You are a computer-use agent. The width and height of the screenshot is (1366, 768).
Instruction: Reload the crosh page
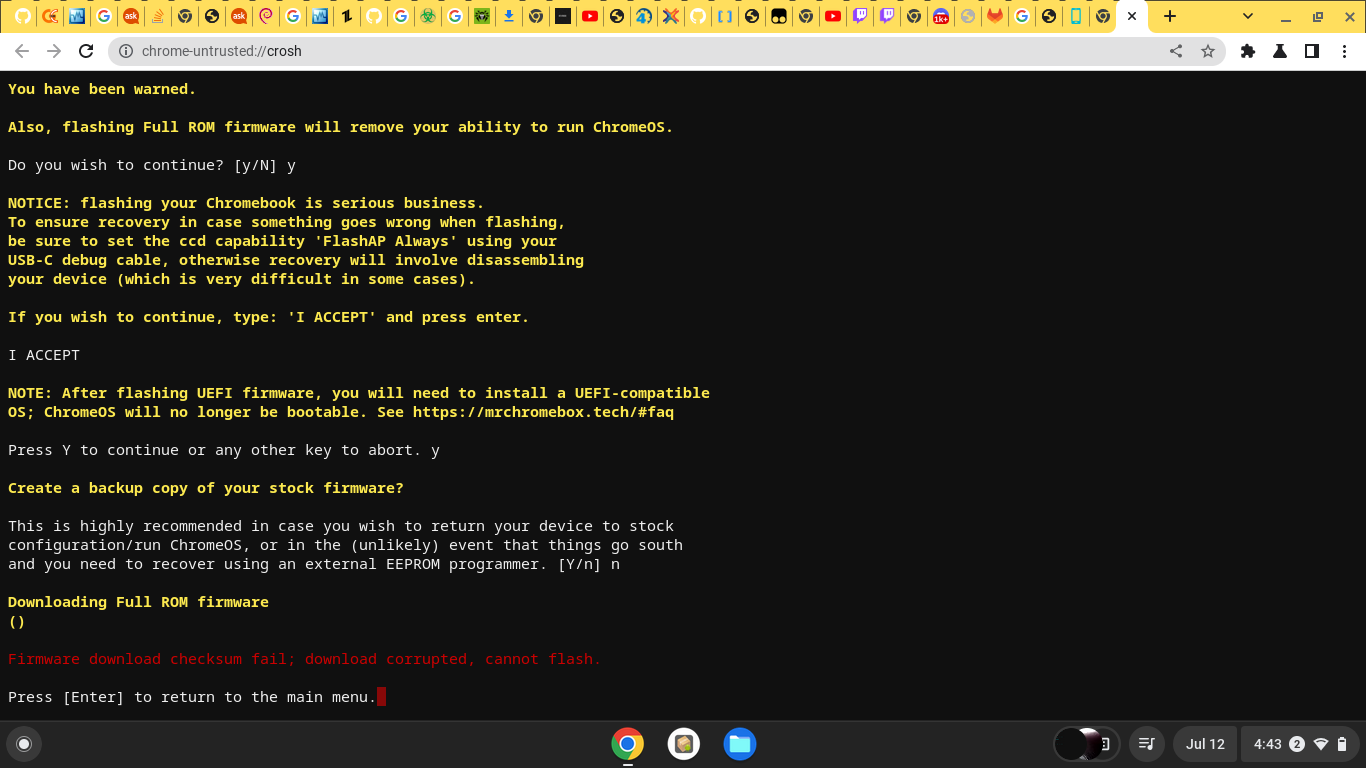point(85,50)
